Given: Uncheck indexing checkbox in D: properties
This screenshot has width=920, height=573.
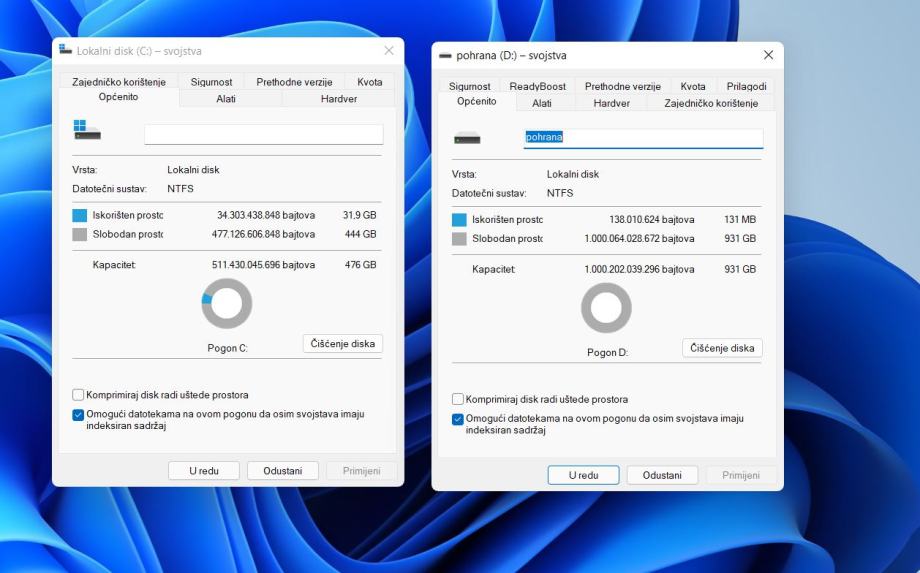Looking at the screenshot, I should pyautogui.click(x=458, y=419).
